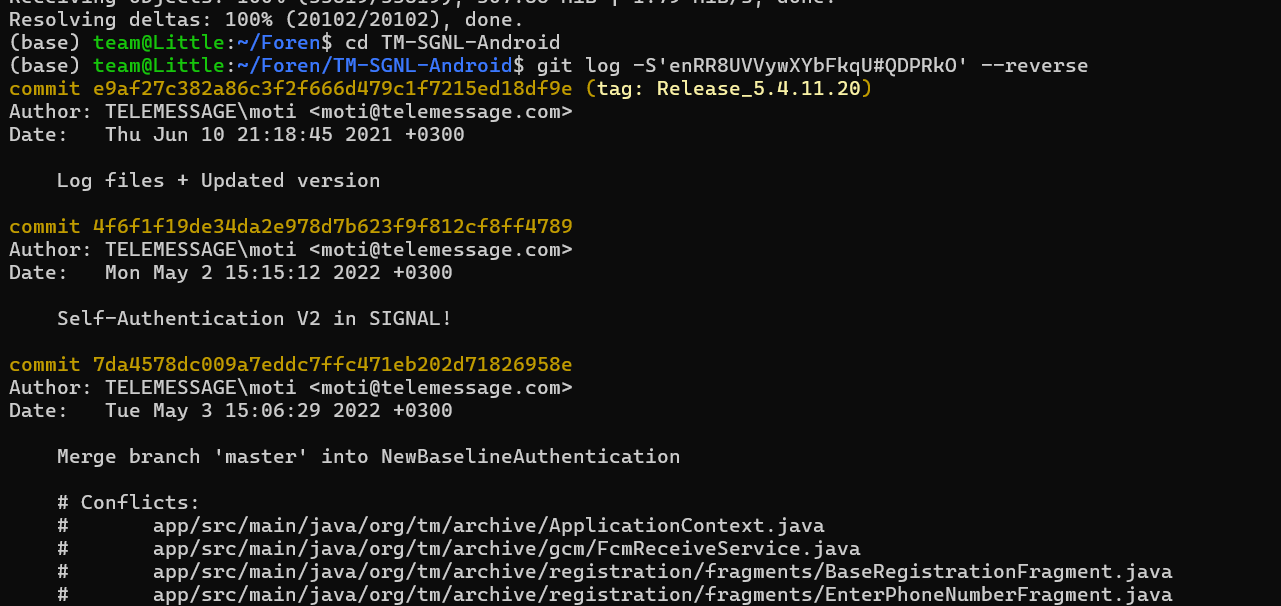The height and width of the screenshot is (606, 1281).
Task: Click the 'Log files + Updated version' message
Action: [x=218, y=180]
